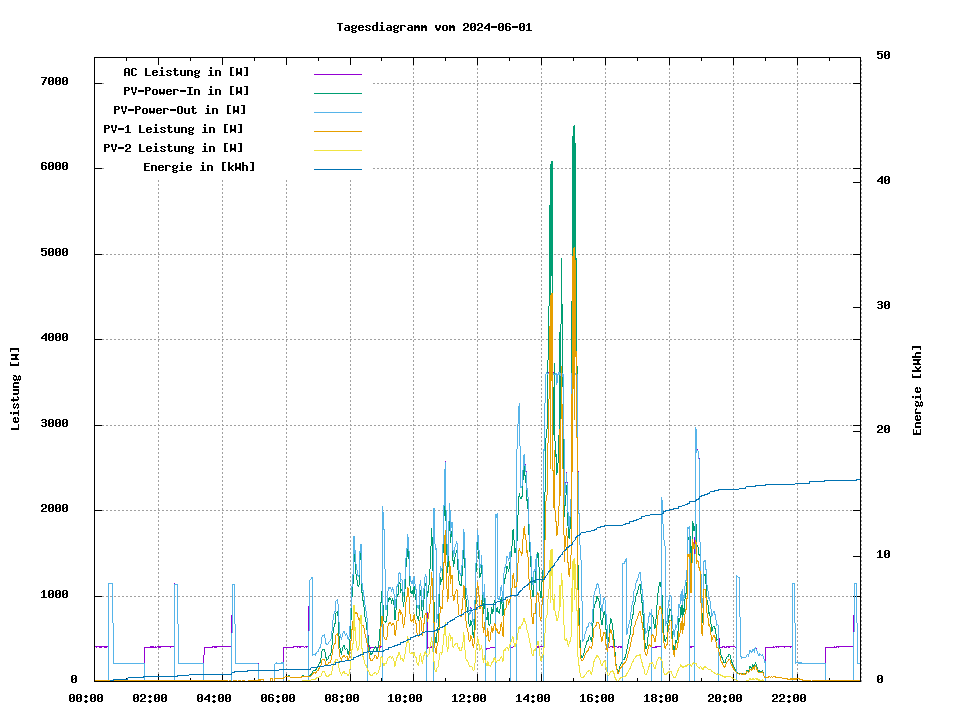960x720 pixels.
Task: Pick the "PV-1 Leistung in [W]" legend entry
Action: (x=173, y=129)
